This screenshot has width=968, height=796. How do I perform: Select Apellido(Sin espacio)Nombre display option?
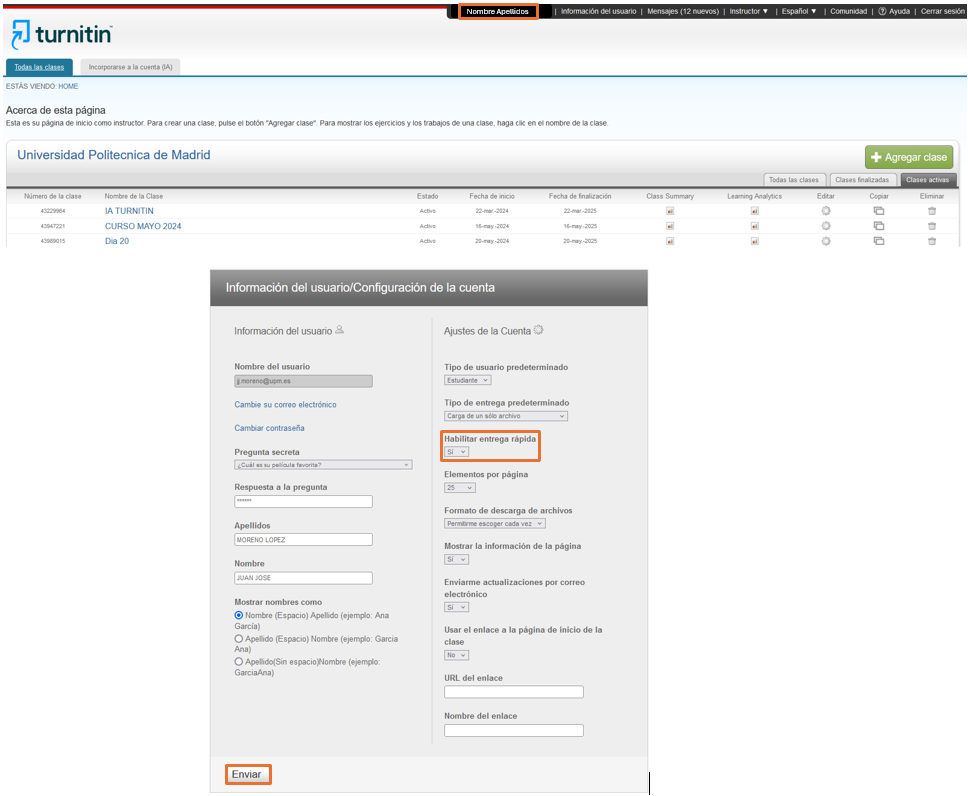pyautogui.click(x=238, y=661)
